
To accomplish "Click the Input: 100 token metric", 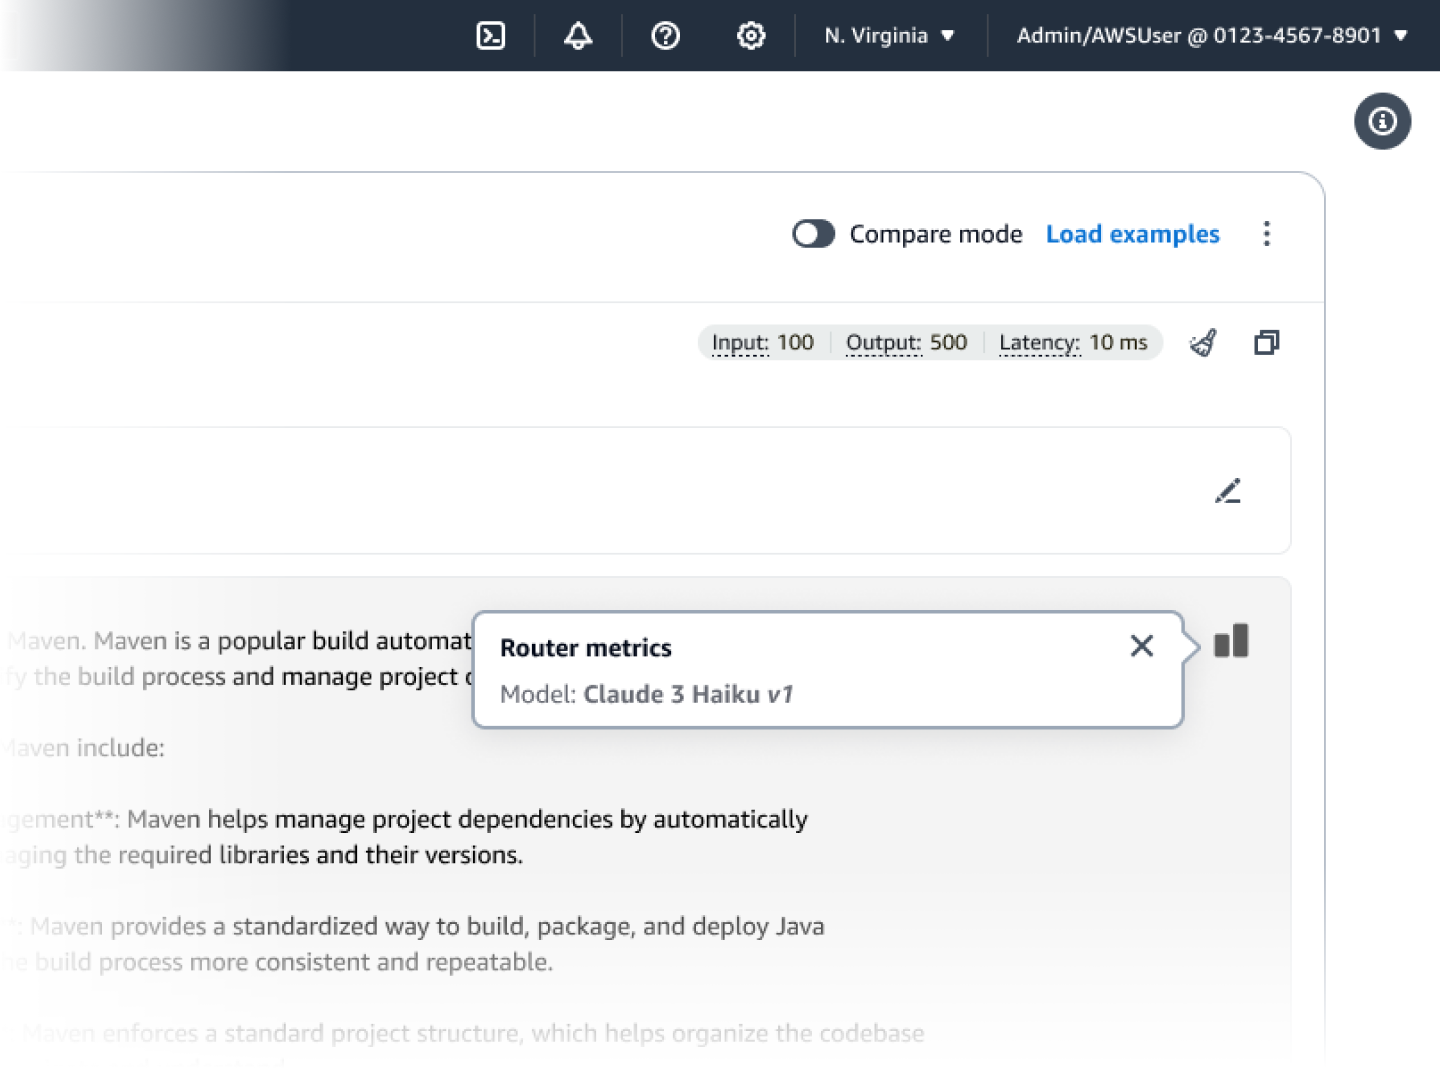I will point(762,343).
